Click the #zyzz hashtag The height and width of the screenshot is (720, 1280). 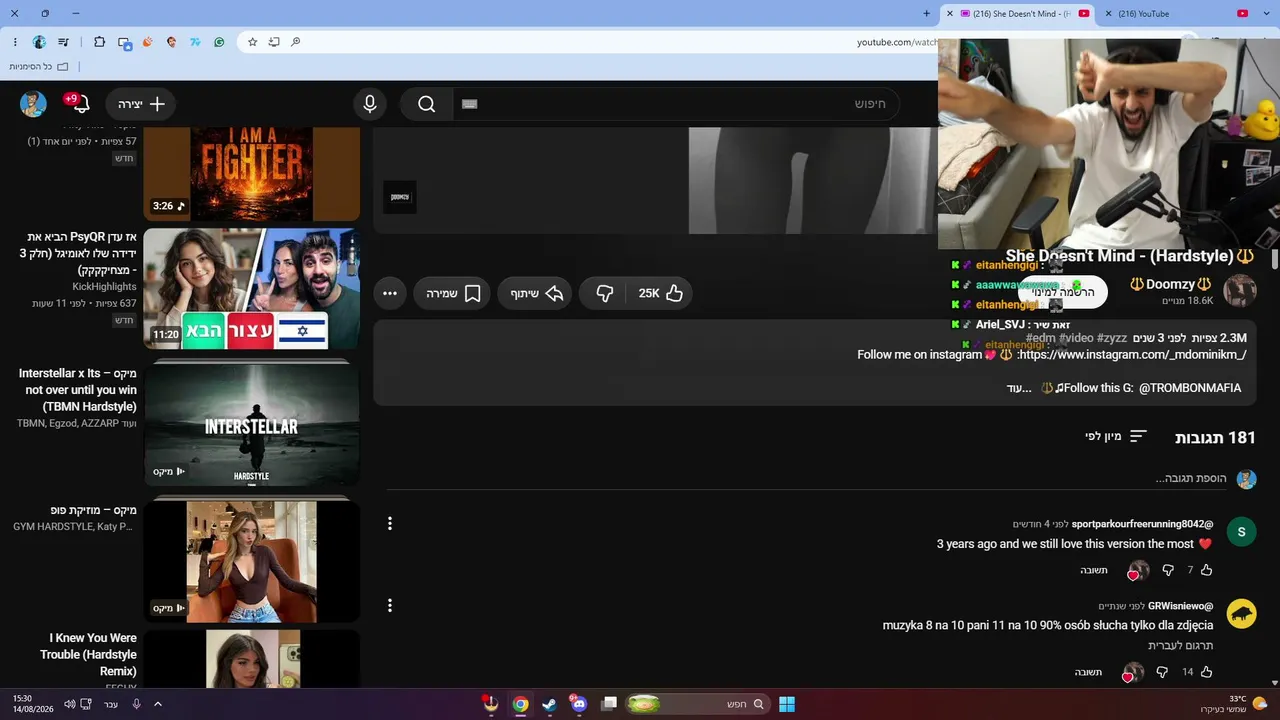tap(1112, 339)
